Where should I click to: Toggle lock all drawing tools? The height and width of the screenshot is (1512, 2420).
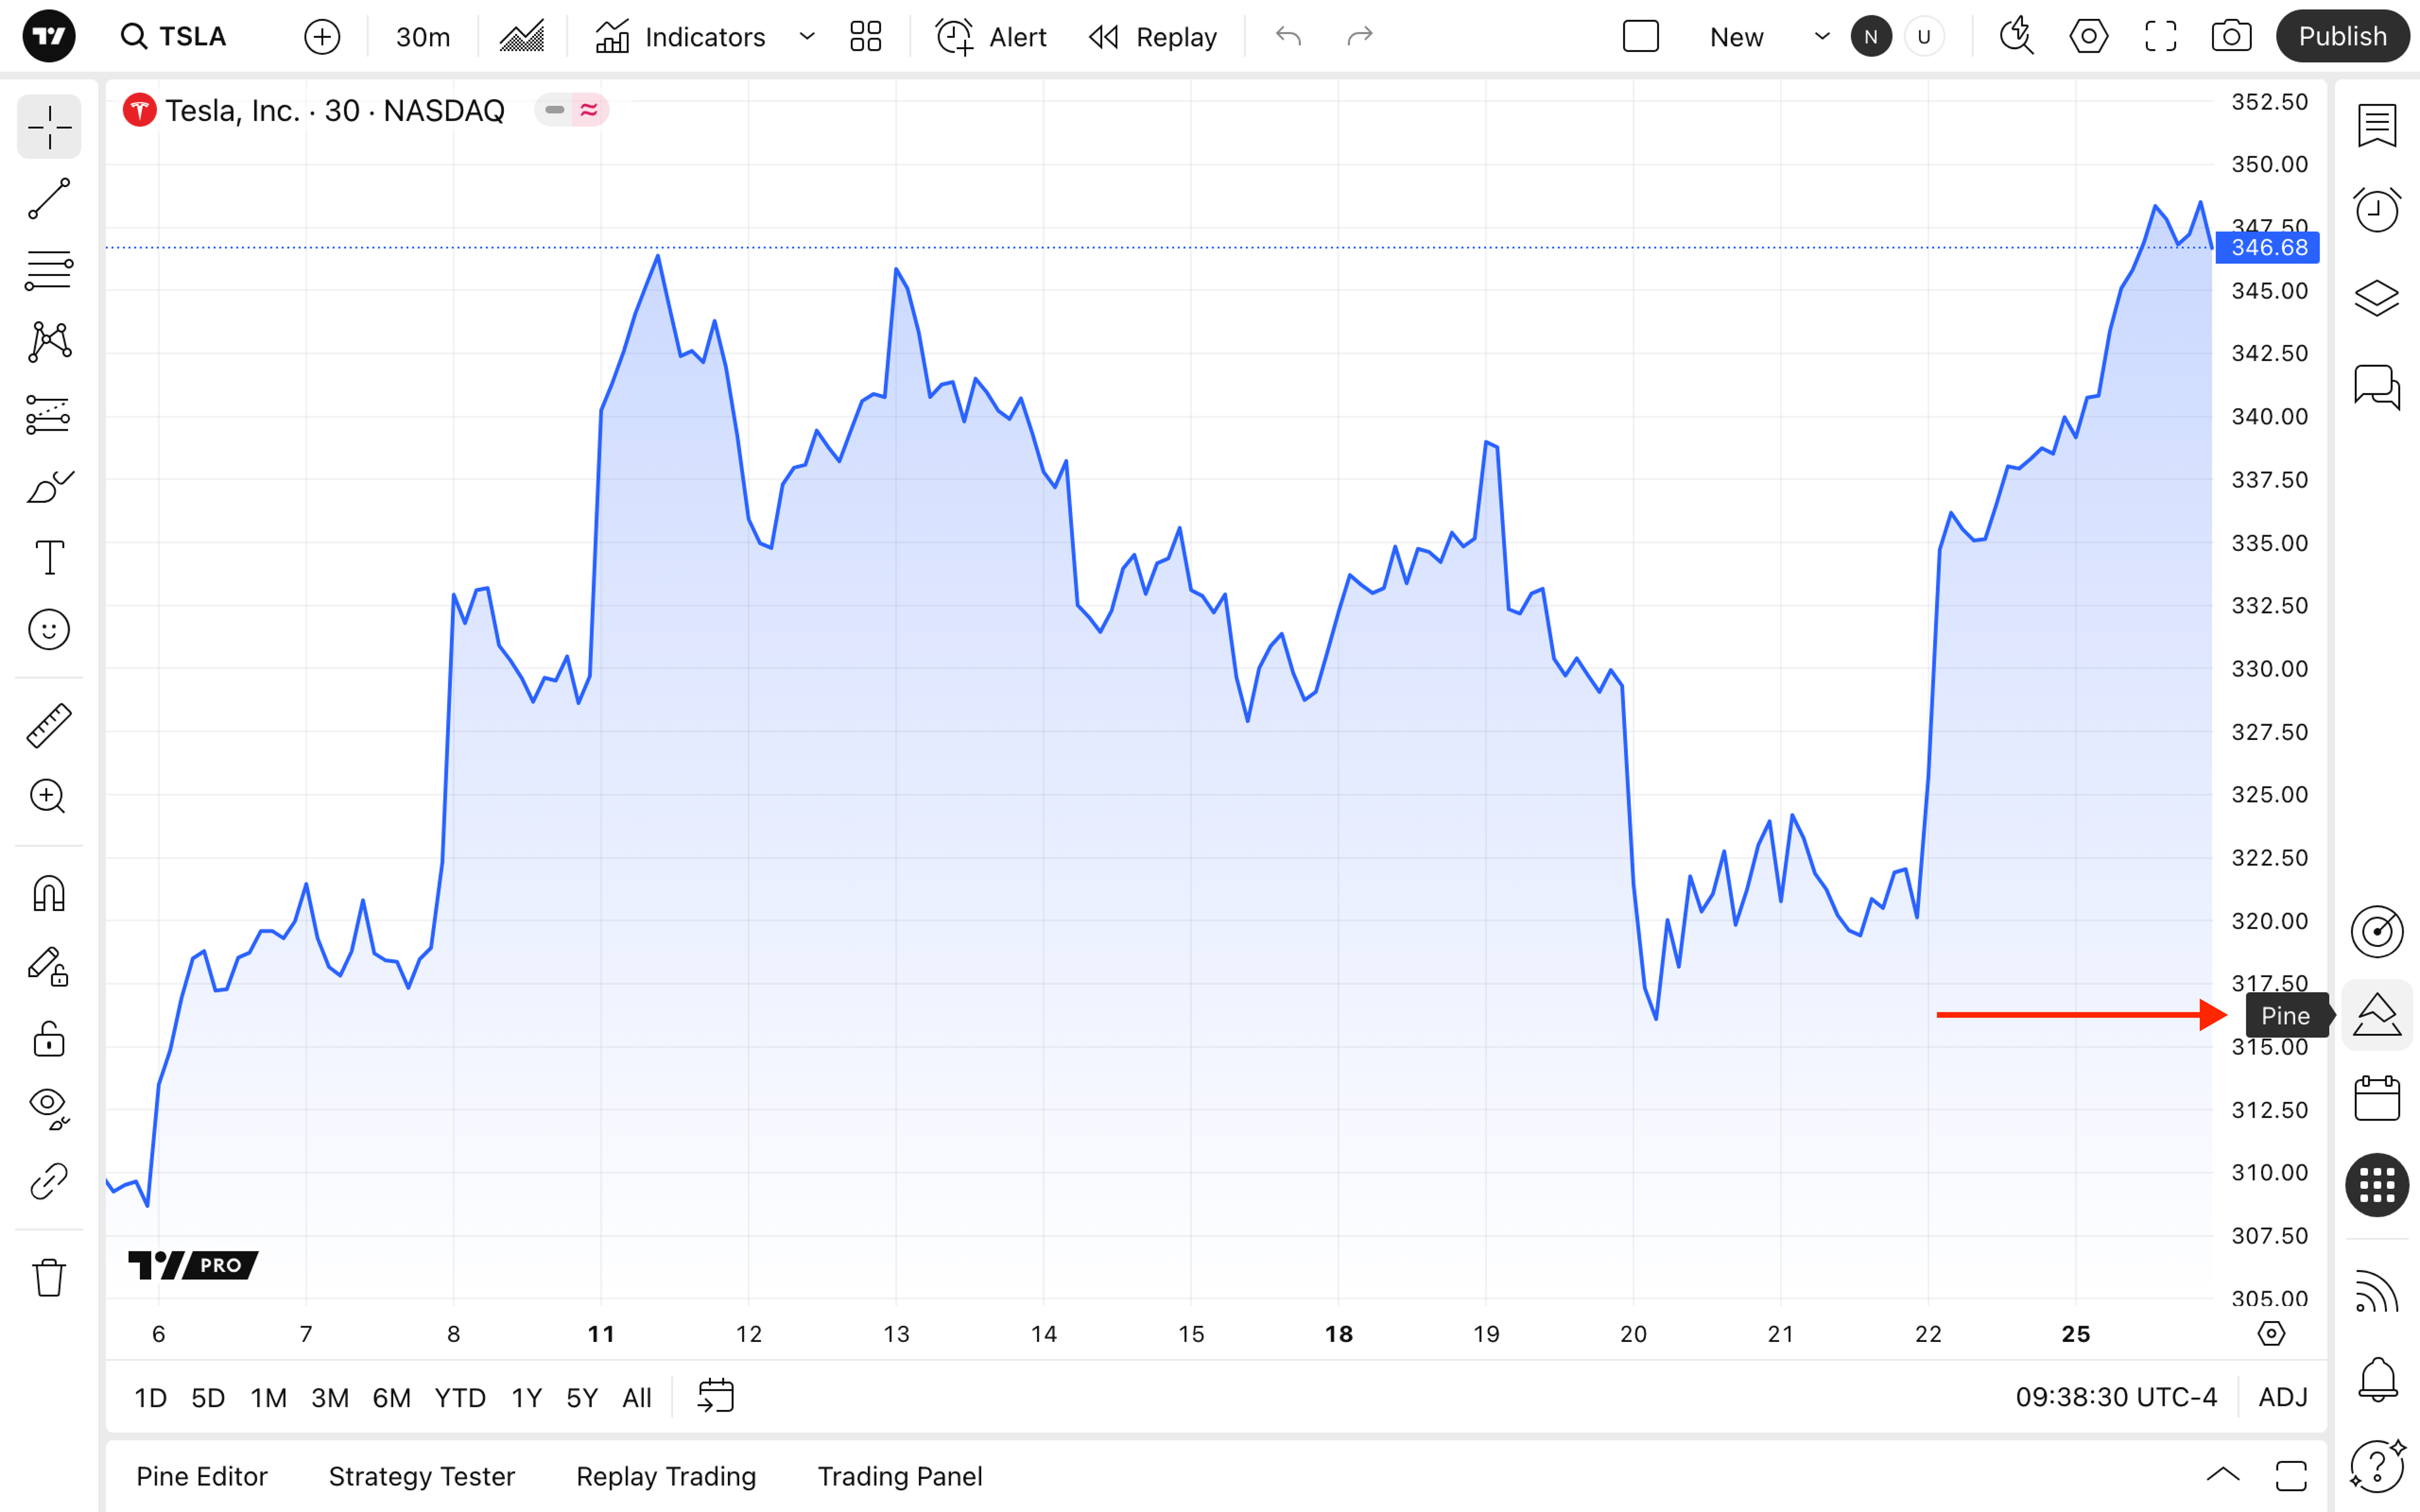pos(48,1040)
